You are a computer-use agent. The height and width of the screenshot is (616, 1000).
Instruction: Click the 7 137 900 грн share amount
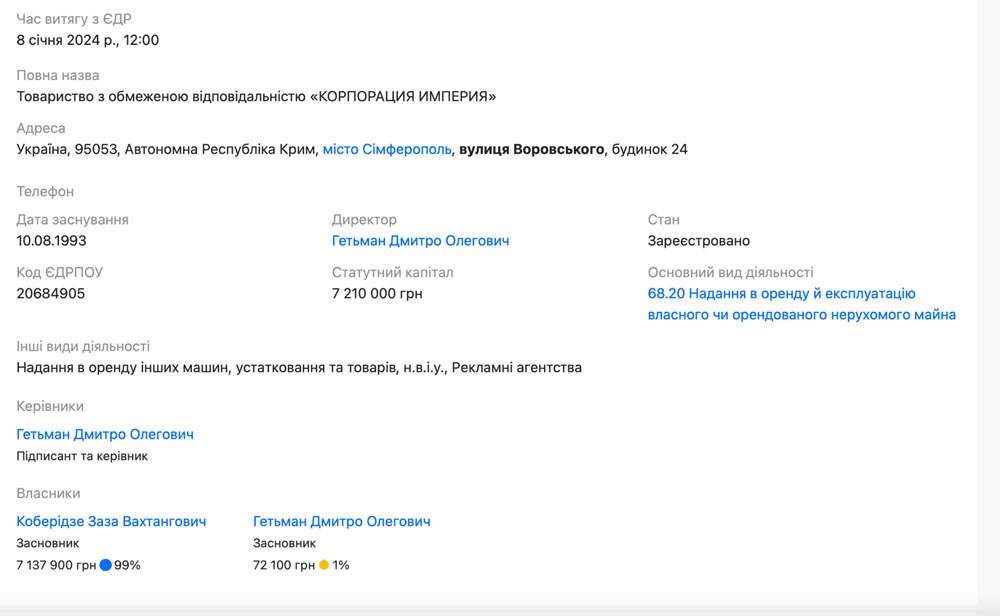pos(56,565)
